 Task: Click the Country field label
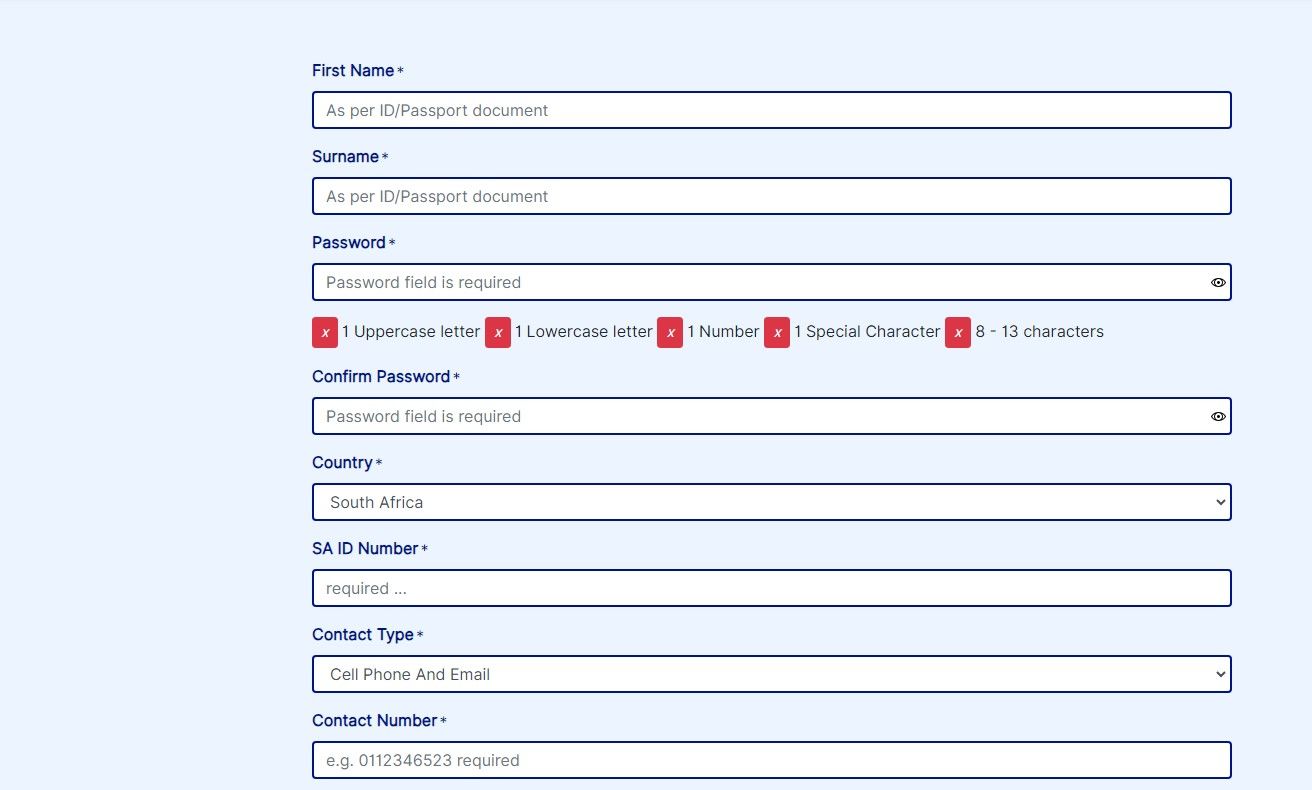point(342,463)
